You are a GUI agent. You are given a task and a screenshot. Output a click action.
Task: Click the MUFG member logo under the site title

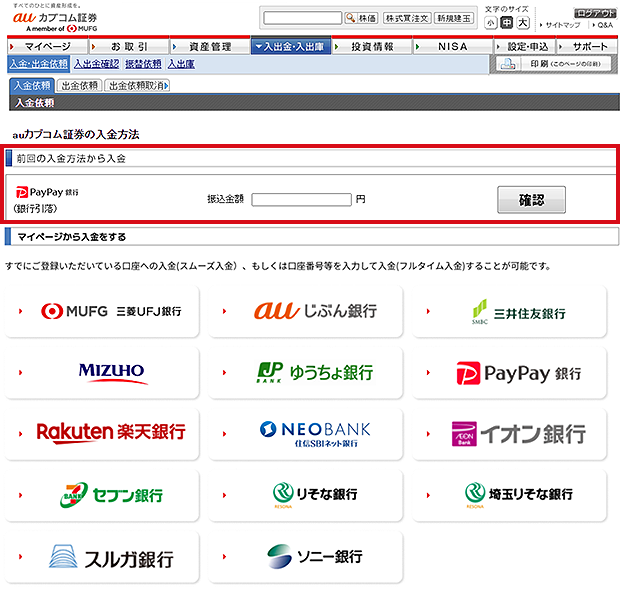click(x=62, y=28)
